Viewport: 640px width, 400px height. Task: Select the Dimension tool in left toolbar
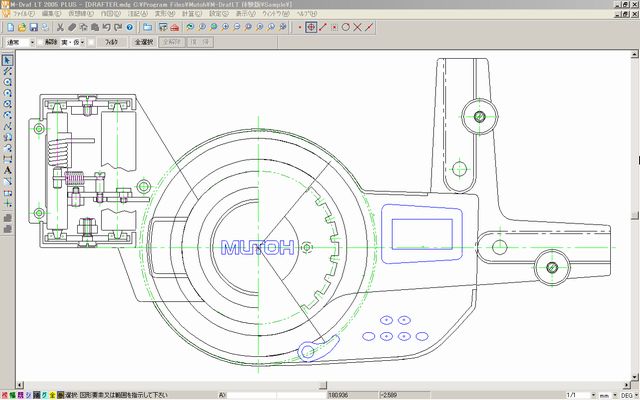(x=7, y=160)
